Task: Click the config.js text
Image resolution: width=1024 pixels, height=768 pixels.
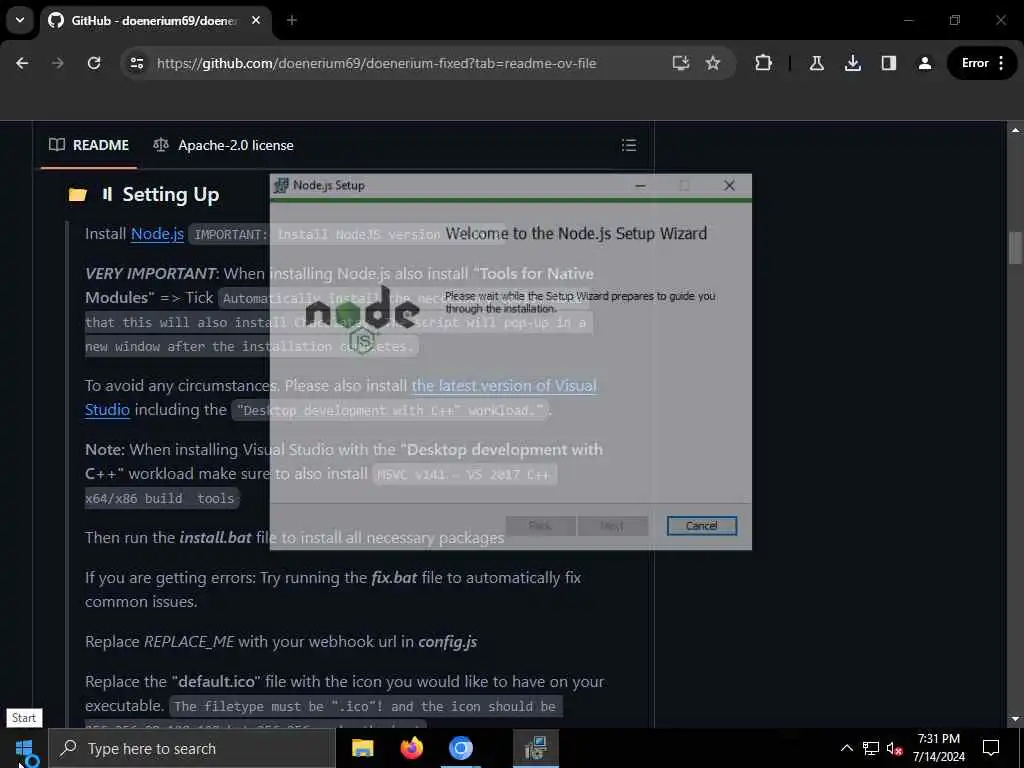Action: point(447,642)
